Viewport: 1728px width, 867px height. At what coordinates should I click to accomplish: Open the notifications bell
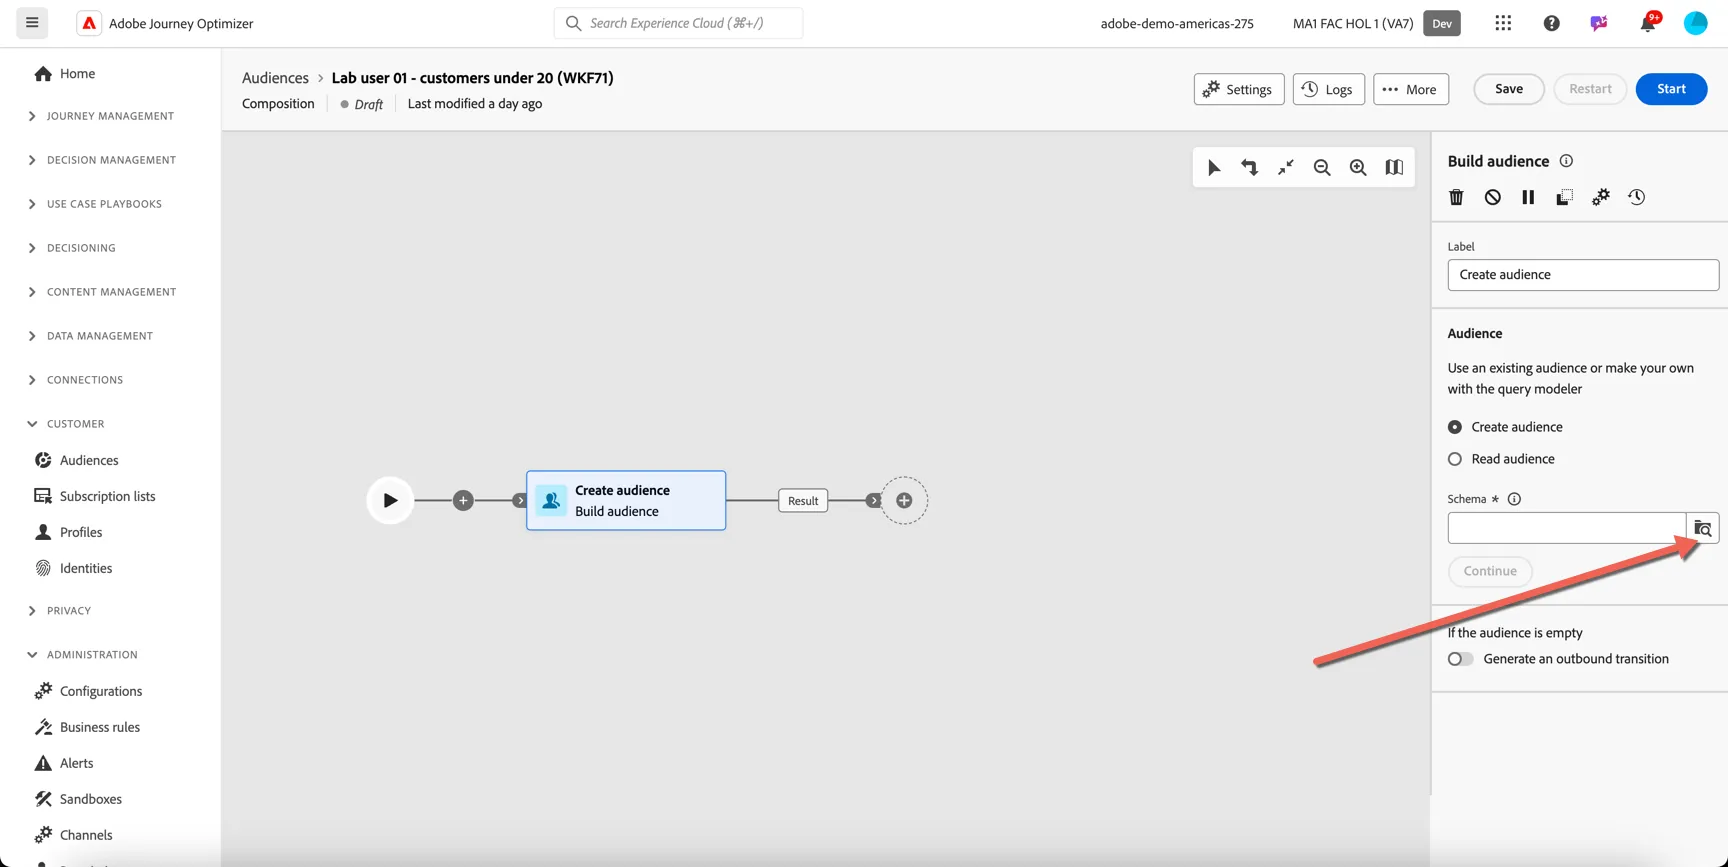click(x=1647, y=23)
